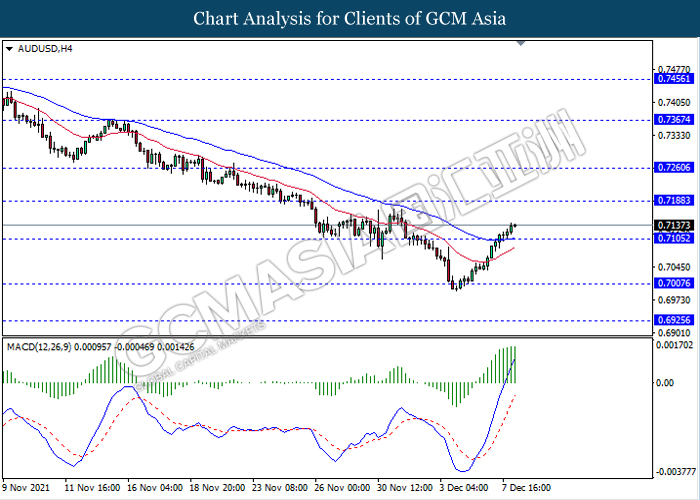Click the 11 Nov 16:00 time label
700x500 pixels.
pos(92,488)
